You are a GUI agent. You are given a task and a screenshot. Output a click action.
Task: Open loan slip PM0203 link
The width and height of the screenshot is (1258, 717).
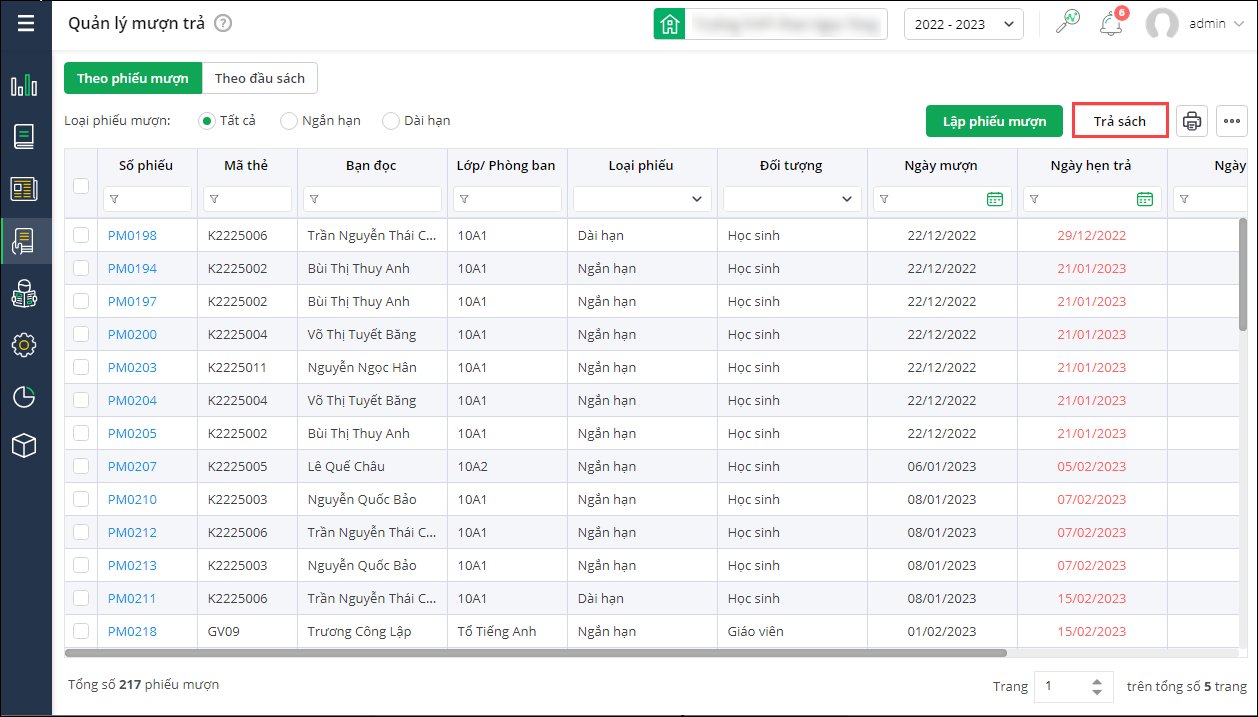[132, 367]
